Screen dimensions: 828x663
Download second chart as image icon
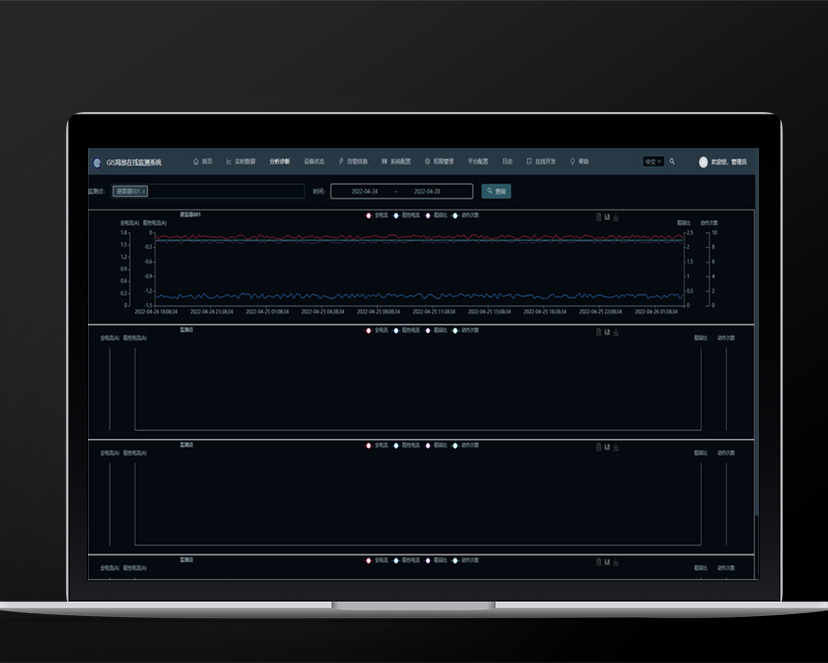pyautogui.click(x=616, y=331)
